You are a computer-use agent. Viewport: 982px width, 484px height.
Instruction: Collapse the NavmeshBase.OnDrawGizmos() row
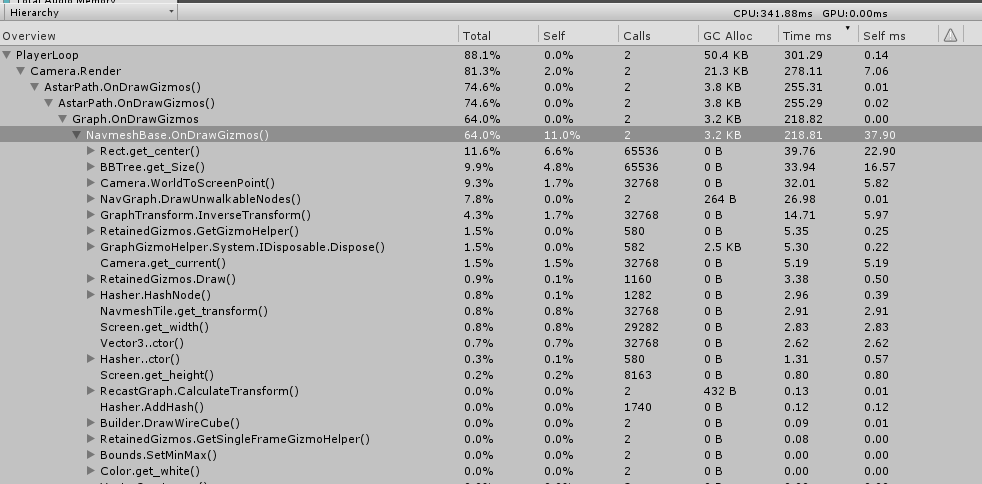[76, 135]
